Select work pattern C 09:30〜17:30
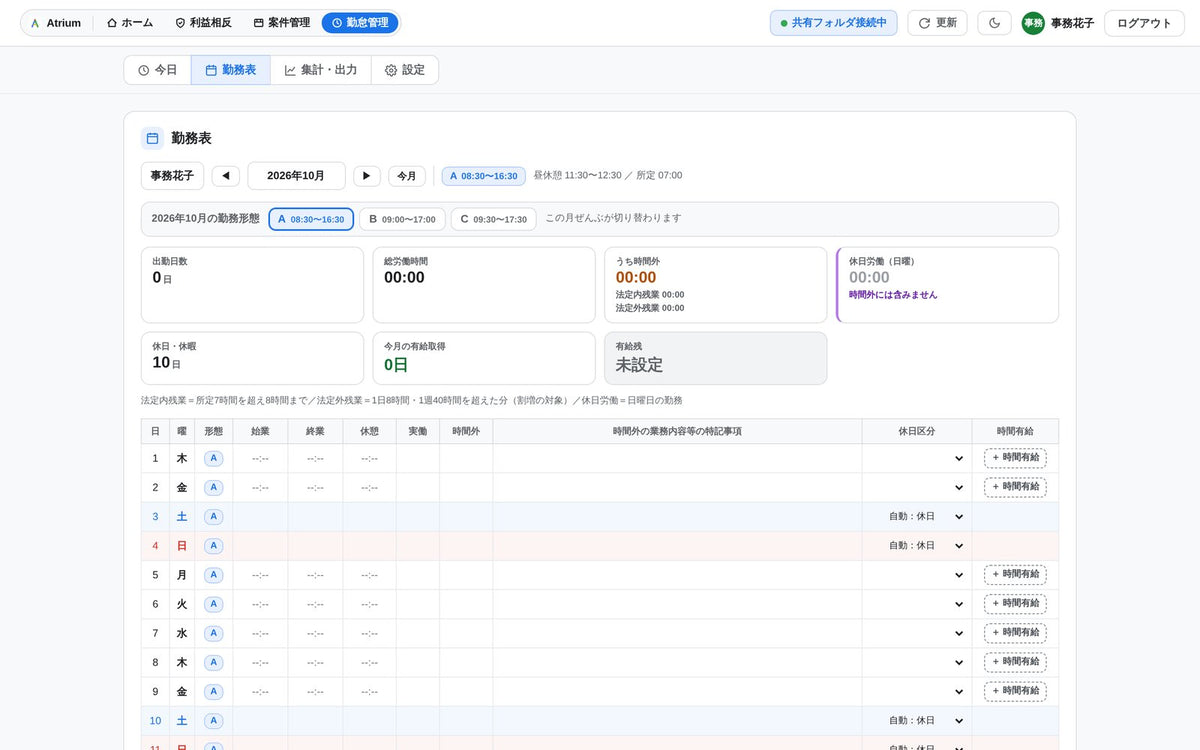The height and width of the screenshot is (750, 1200). click(493, 219)
